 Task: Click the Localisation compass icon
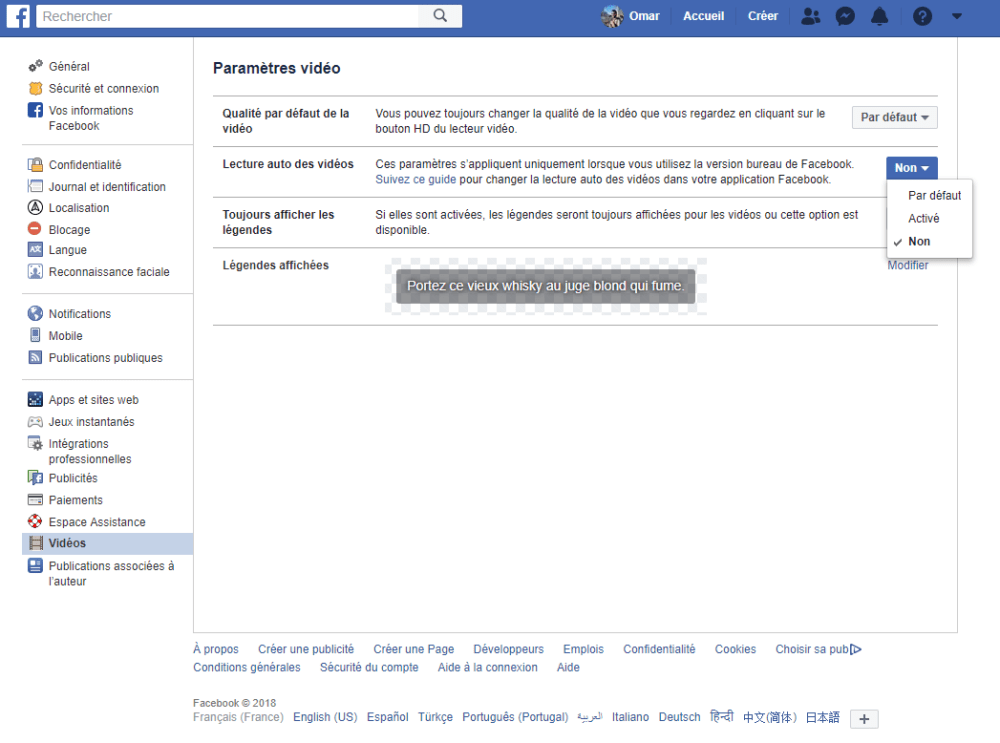click(x=35, y=207)
